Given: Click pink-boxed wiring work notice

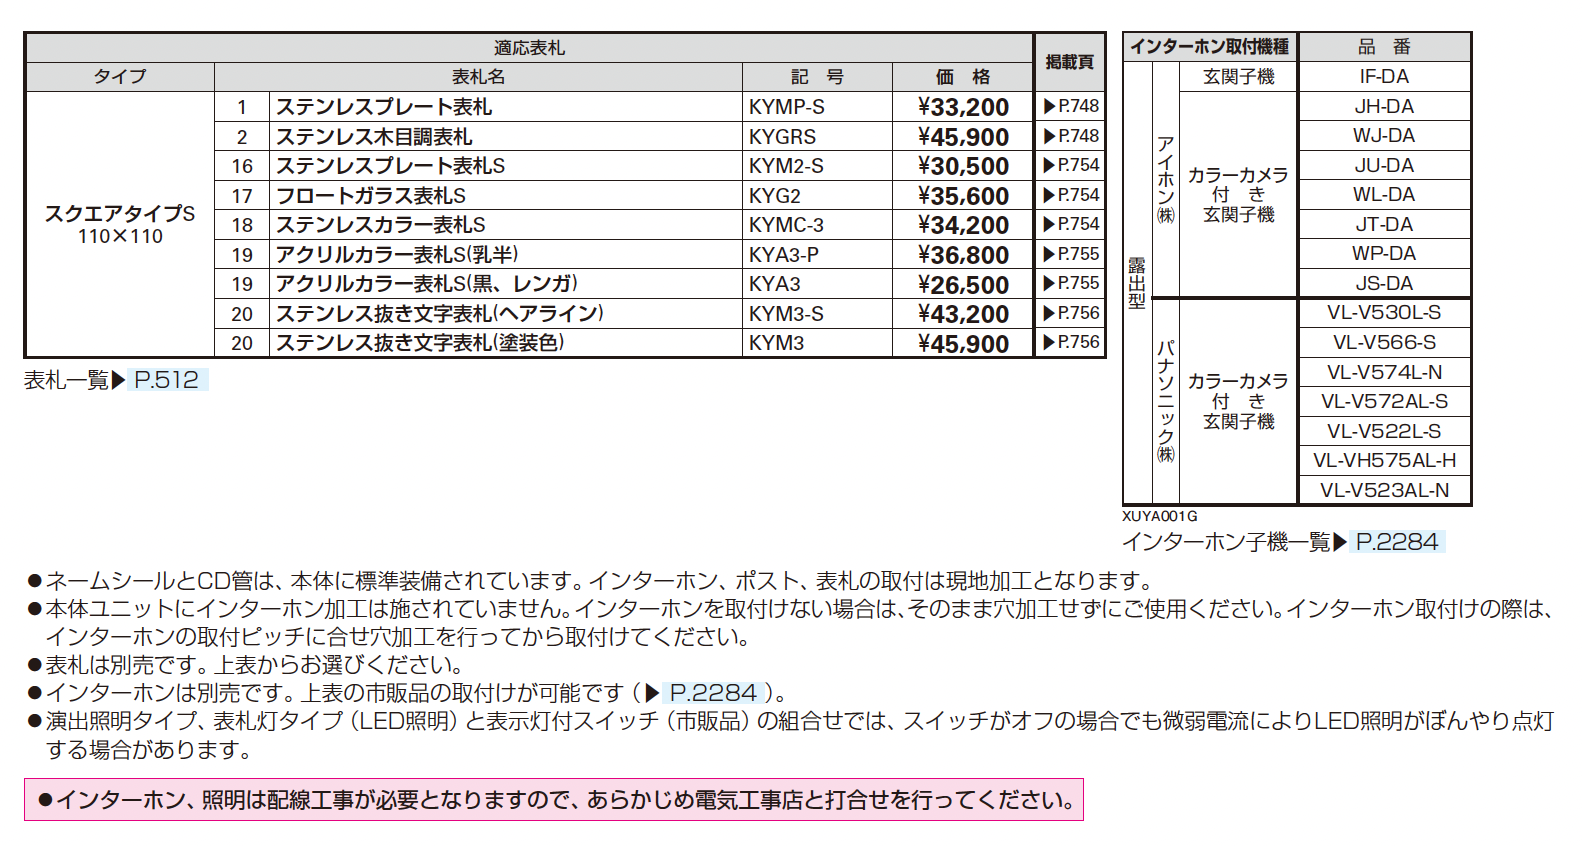Looking at the screenshot, I should (554, 800).
